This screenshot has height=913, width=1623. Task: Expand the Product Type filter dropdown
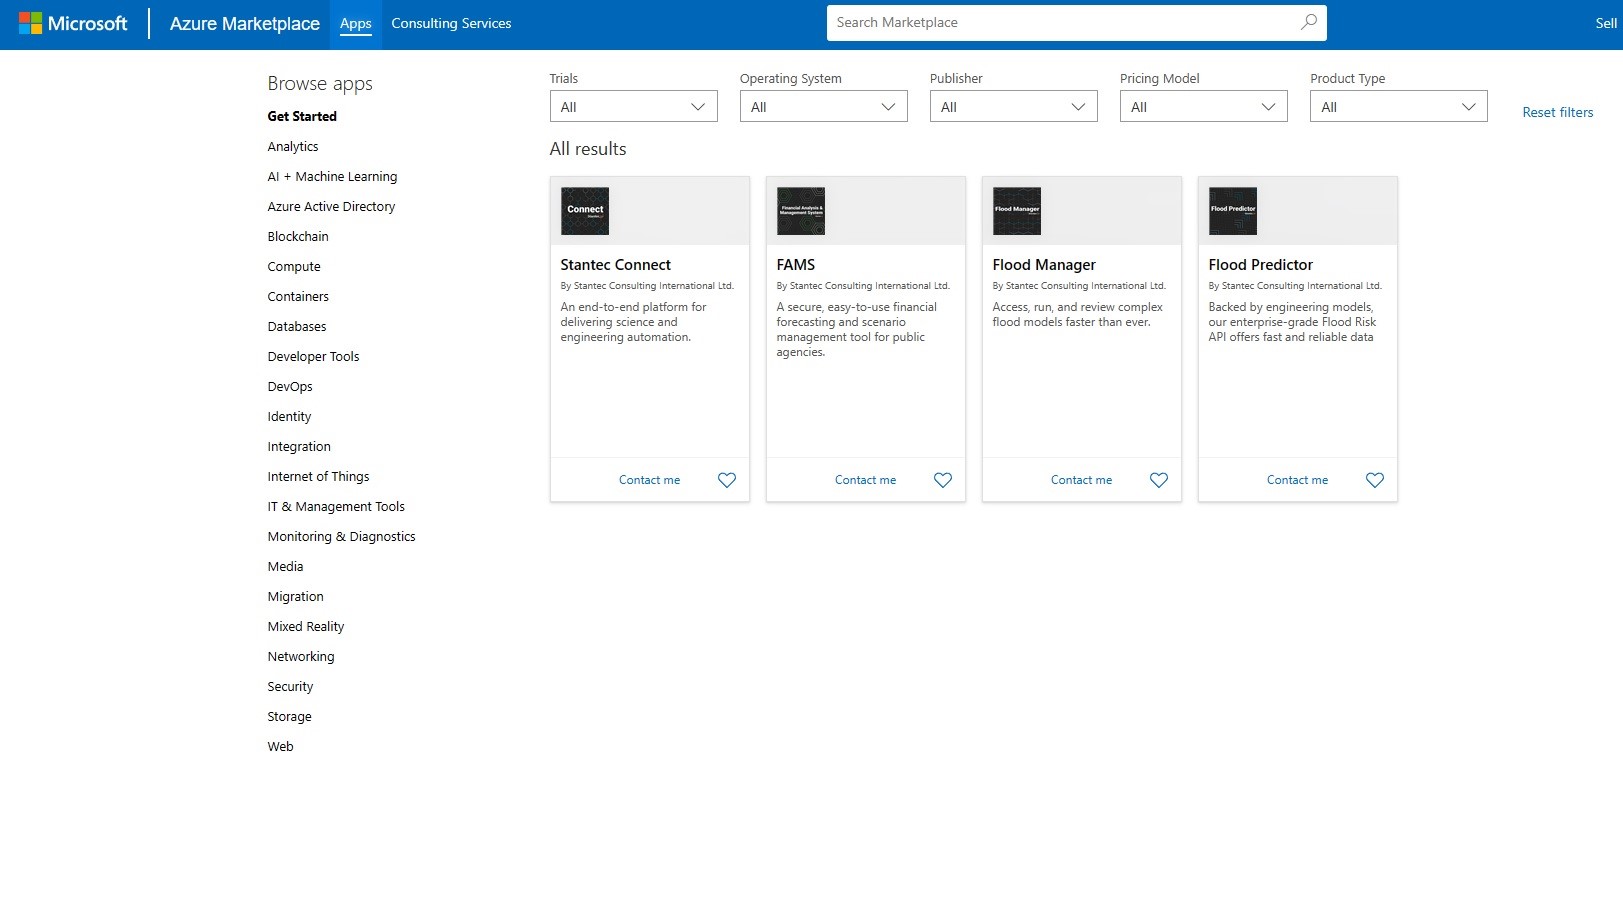coord(1399,106)
